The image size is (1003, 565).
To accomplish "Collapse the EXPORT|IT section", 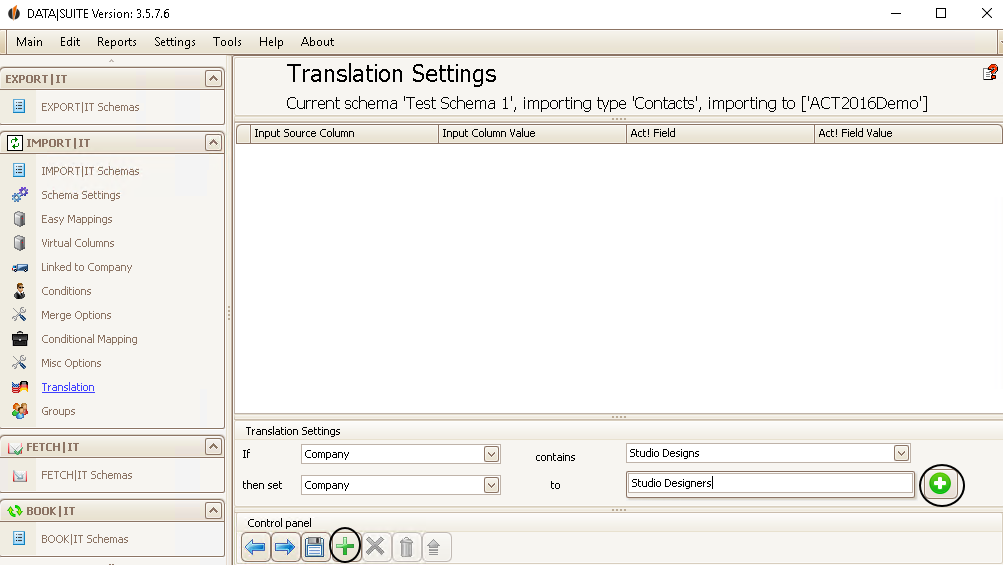I will pyautogui.click(x=213, y=78).
